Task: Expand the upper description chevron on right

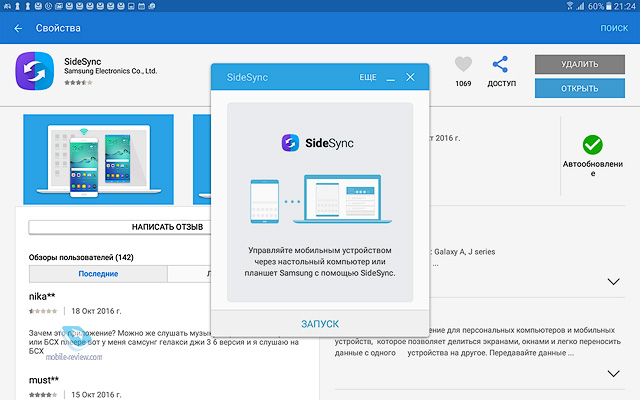Action: pos(614,281)
